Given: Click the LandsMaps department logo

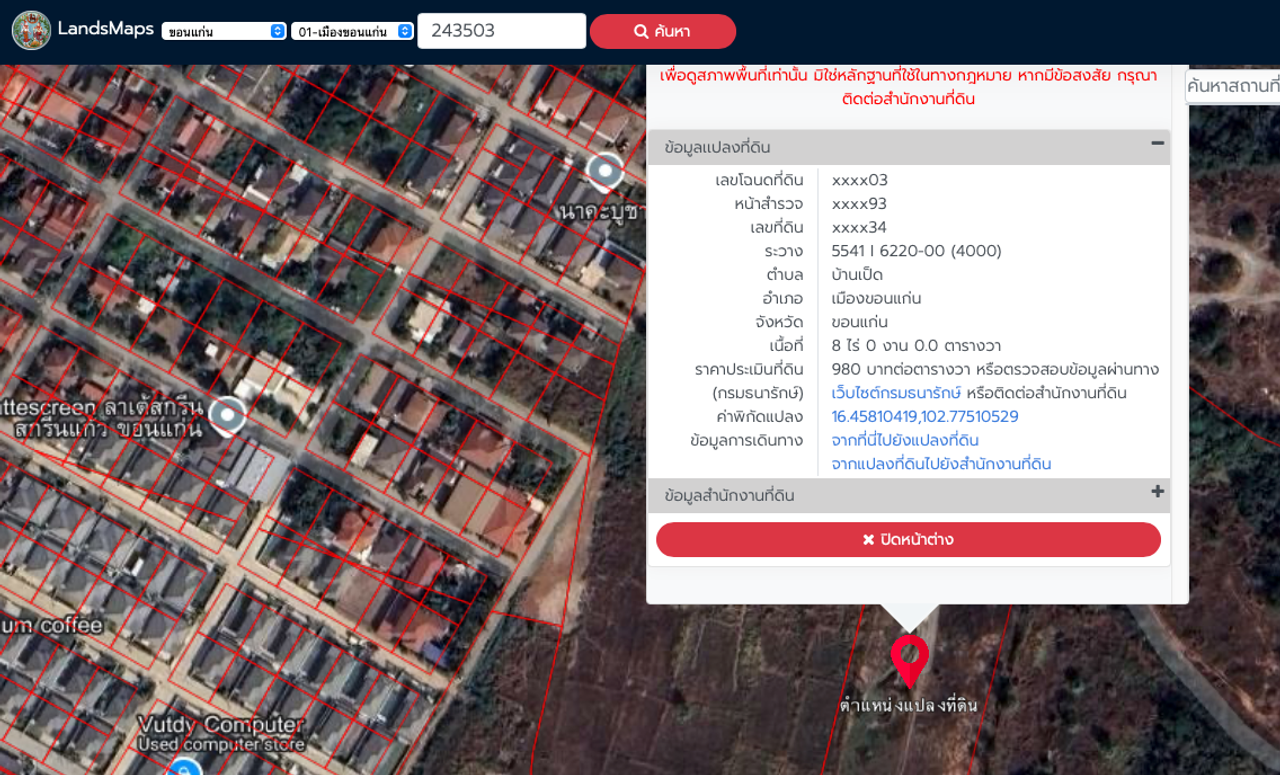Looking at the screenshot, I should 31,31.
